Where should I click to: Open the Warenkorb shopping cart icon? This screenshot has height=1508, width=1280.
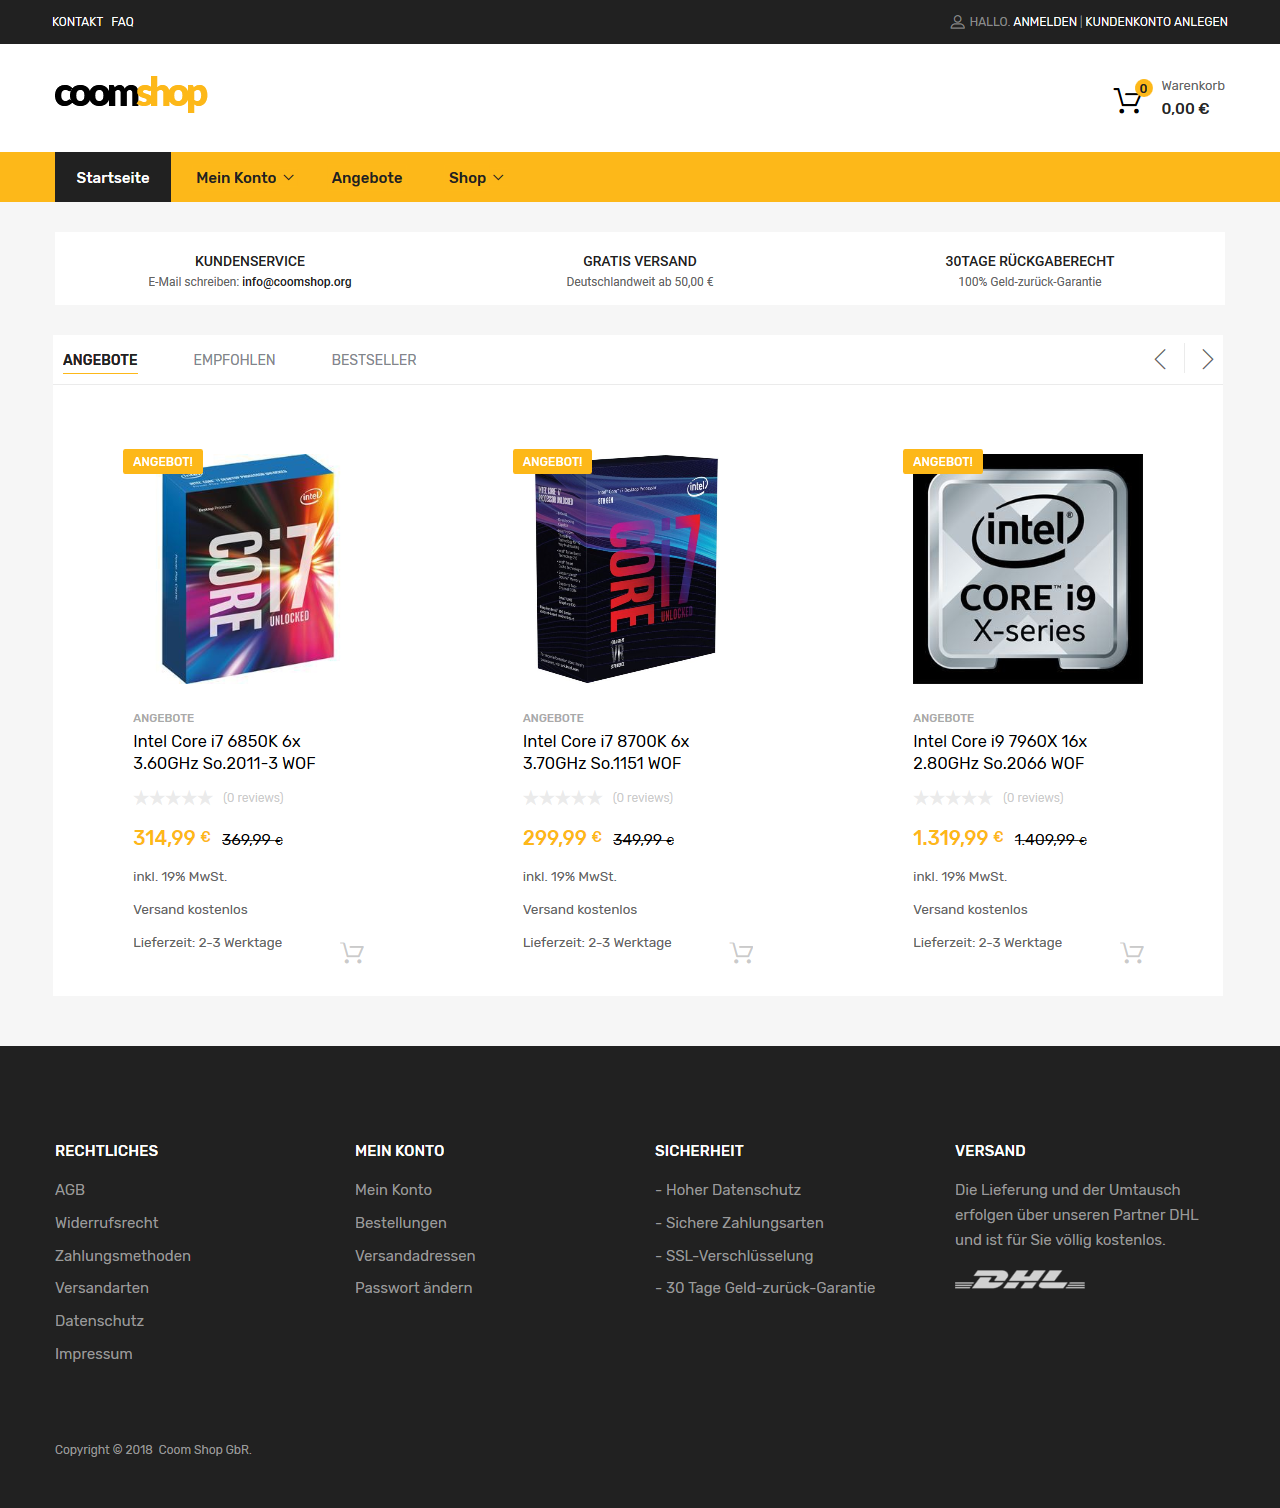coord(1128,100)
